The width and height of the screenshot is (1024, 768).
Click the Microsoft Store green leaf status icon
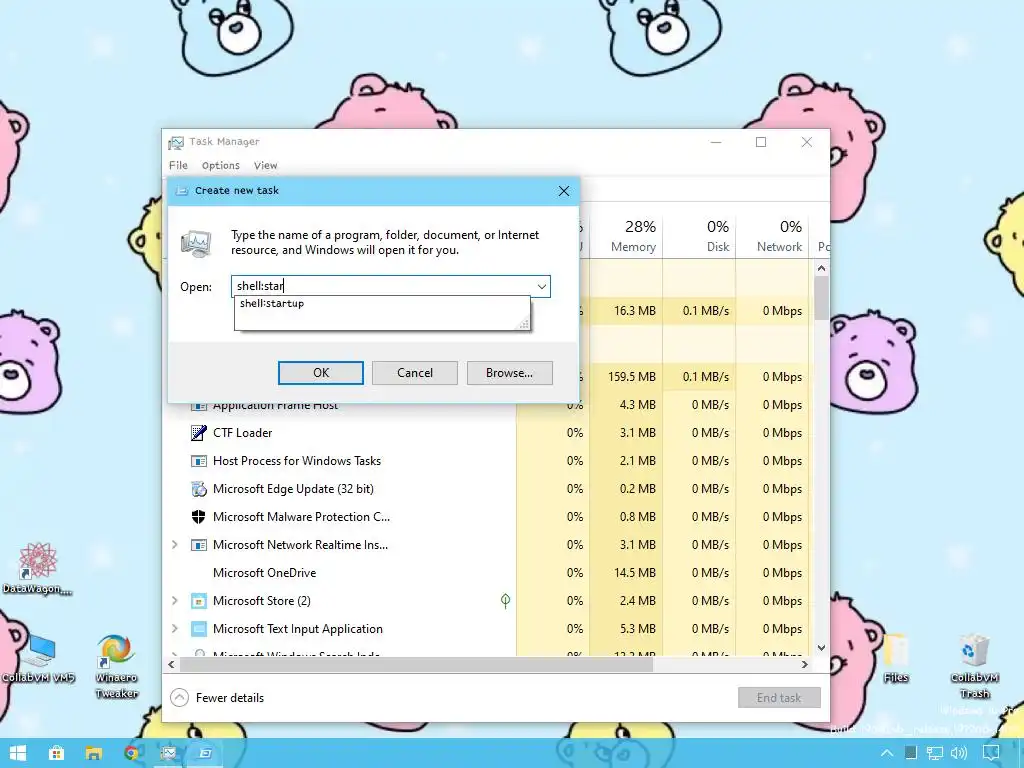(505, 600)
